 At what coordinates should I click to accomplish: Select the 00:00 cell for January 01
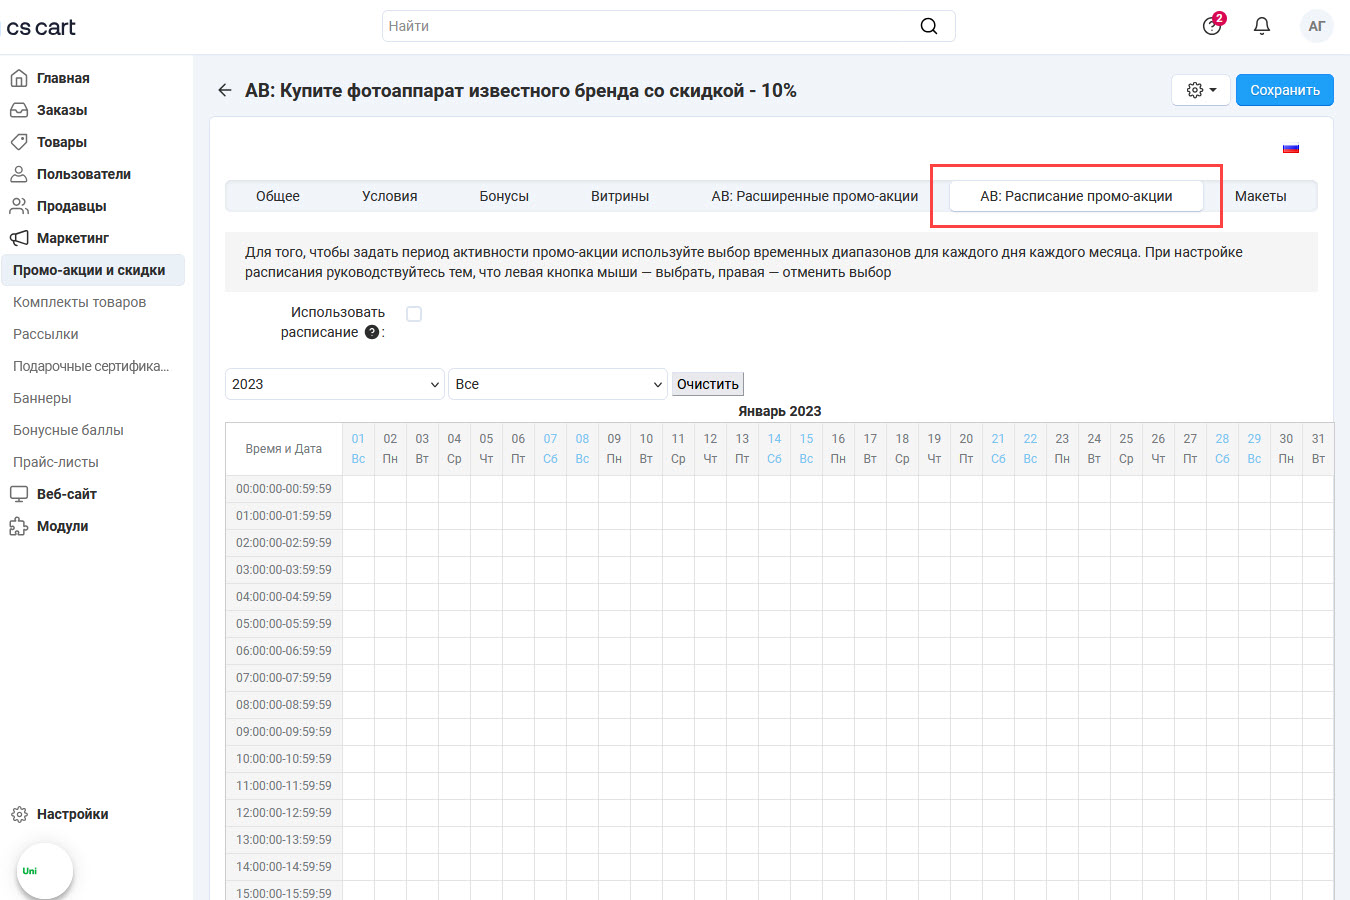click(358, 489)
